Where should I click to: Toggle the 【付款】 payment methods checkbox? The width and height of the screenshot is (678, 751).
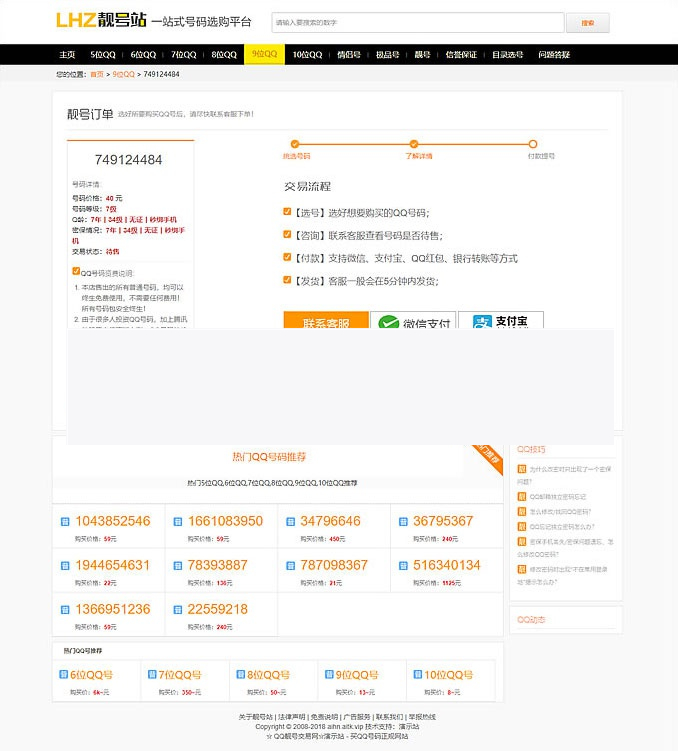pos(288,258)
